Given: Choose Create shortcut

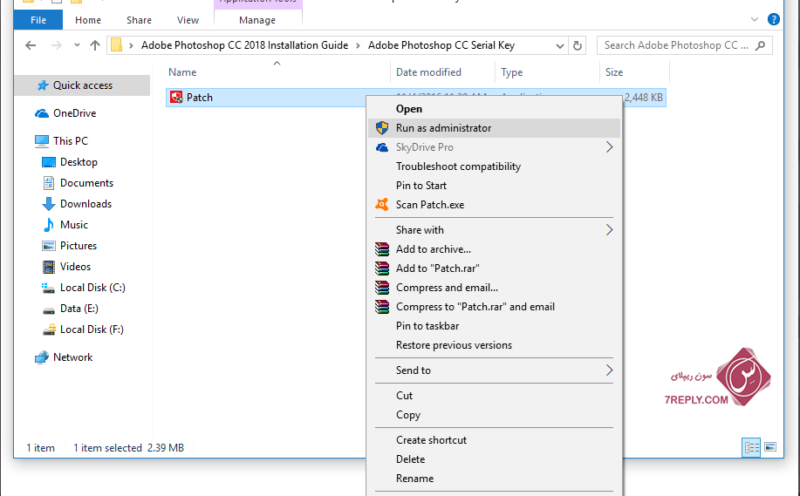Looking at the screenshot, I should 431,440.
